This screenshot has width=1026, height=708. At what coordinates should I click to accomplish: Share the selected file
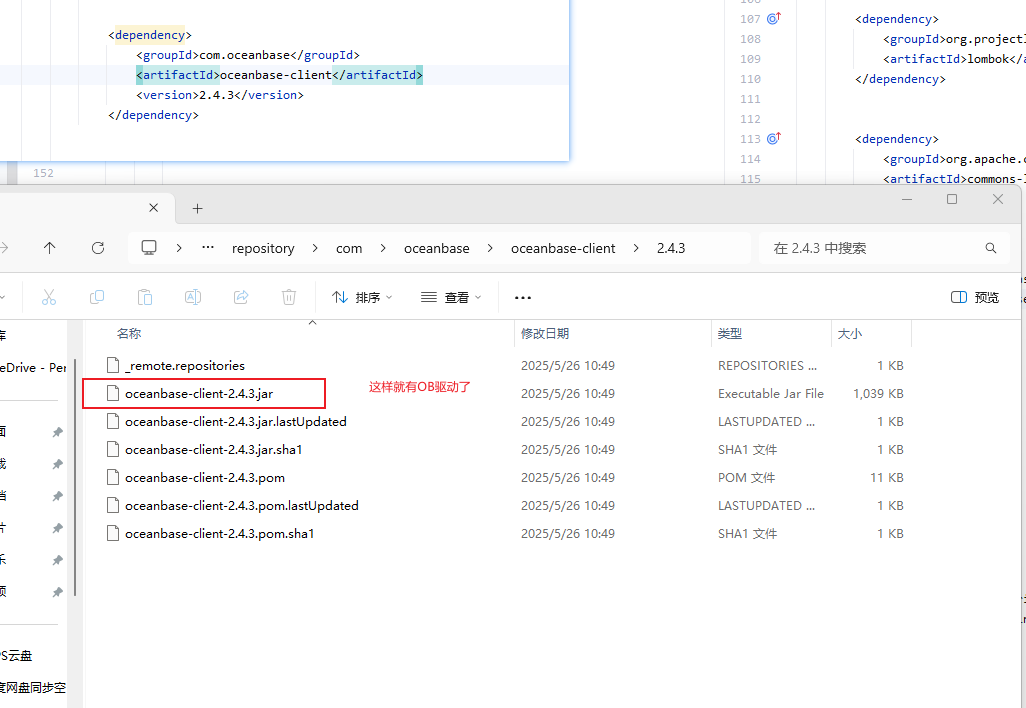[x=241, y=297]
